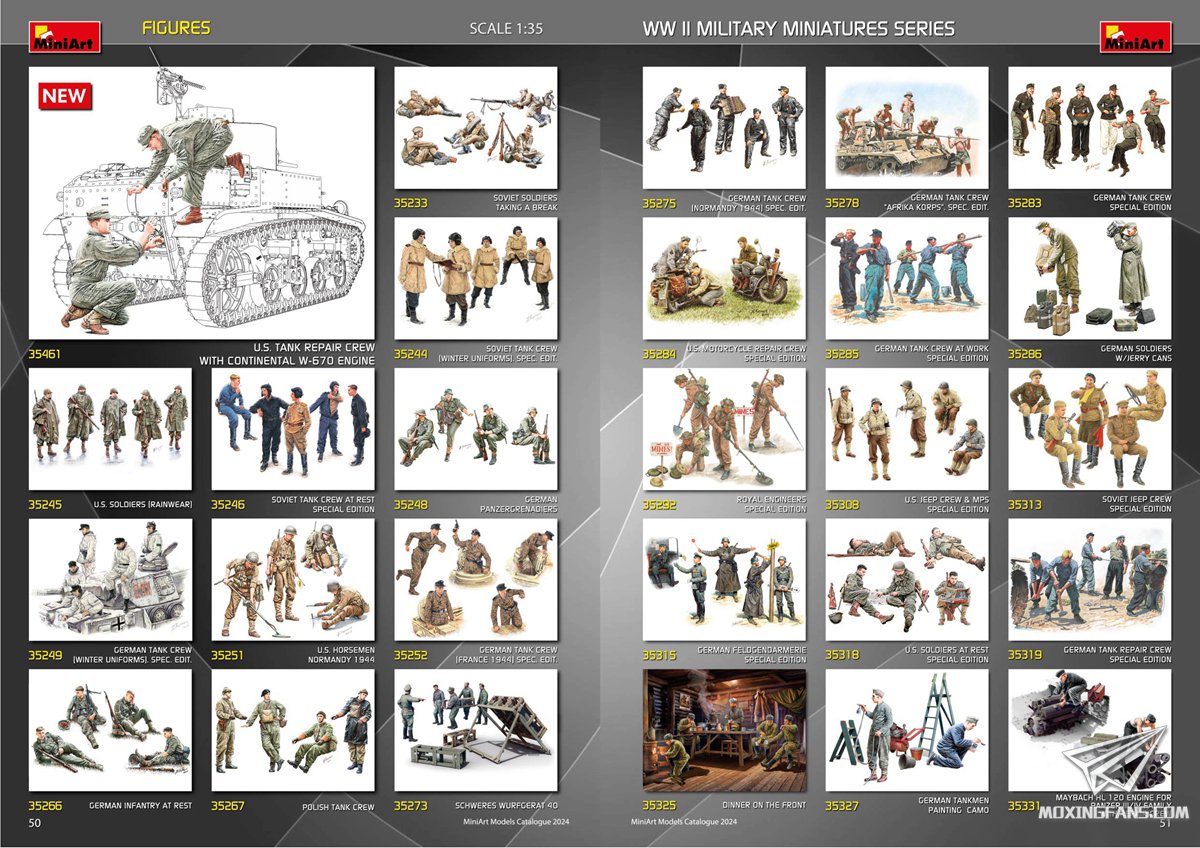Click the kit number 35325
The image size is (1200, 848).
[x=659, y=806]
